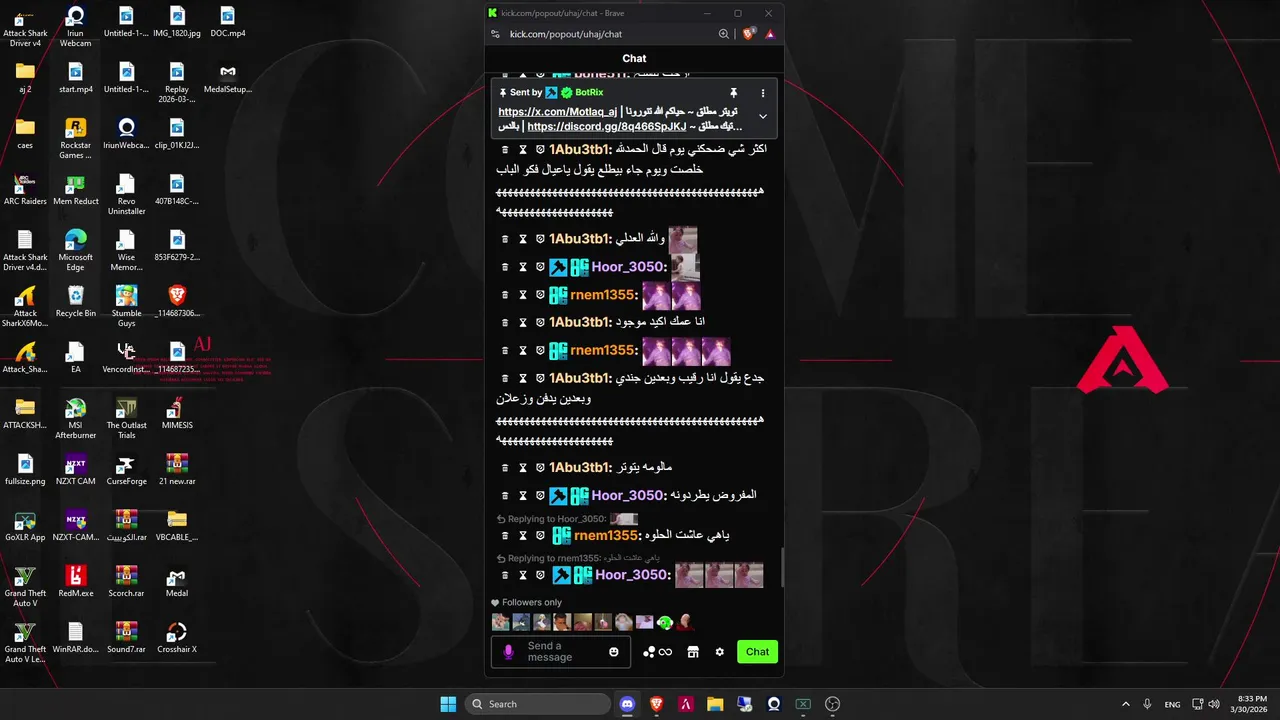Unpin the BotRix pinned message
The image size is (1280, 720).
tap(733, 93)
